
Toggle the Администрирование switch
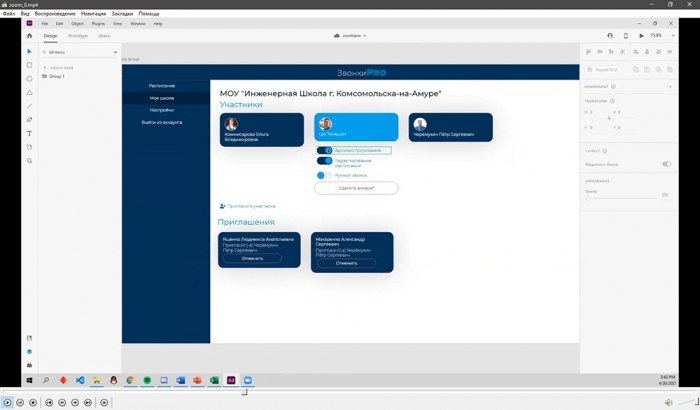(x=325, y=150)
